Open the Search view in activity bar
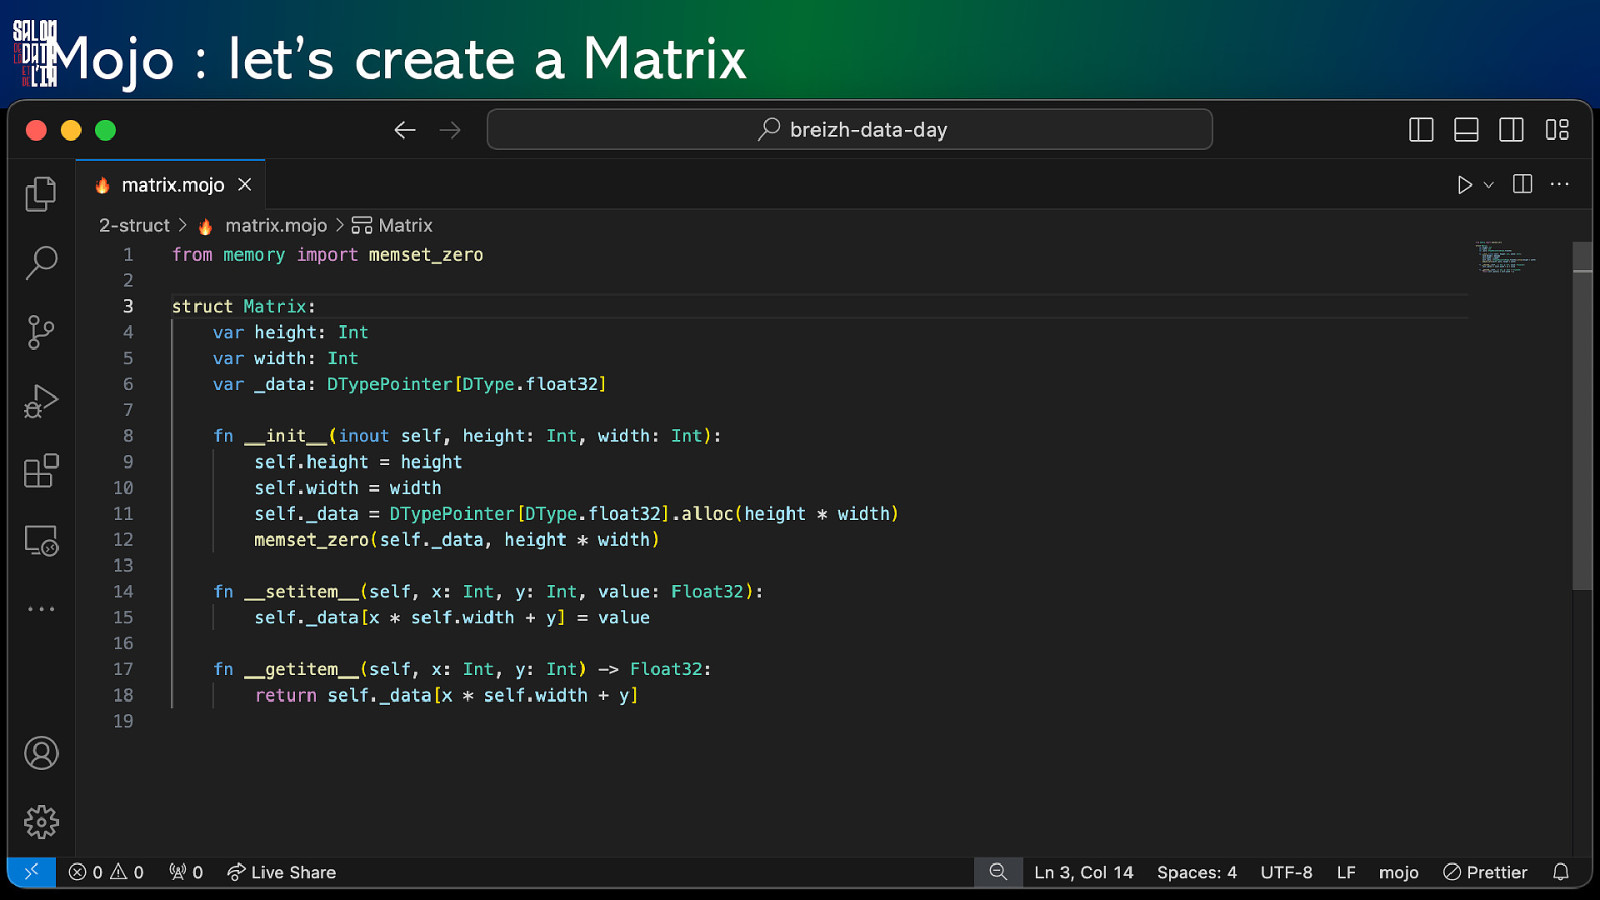Screen dimensions: 1600x900 click(41, 263)
